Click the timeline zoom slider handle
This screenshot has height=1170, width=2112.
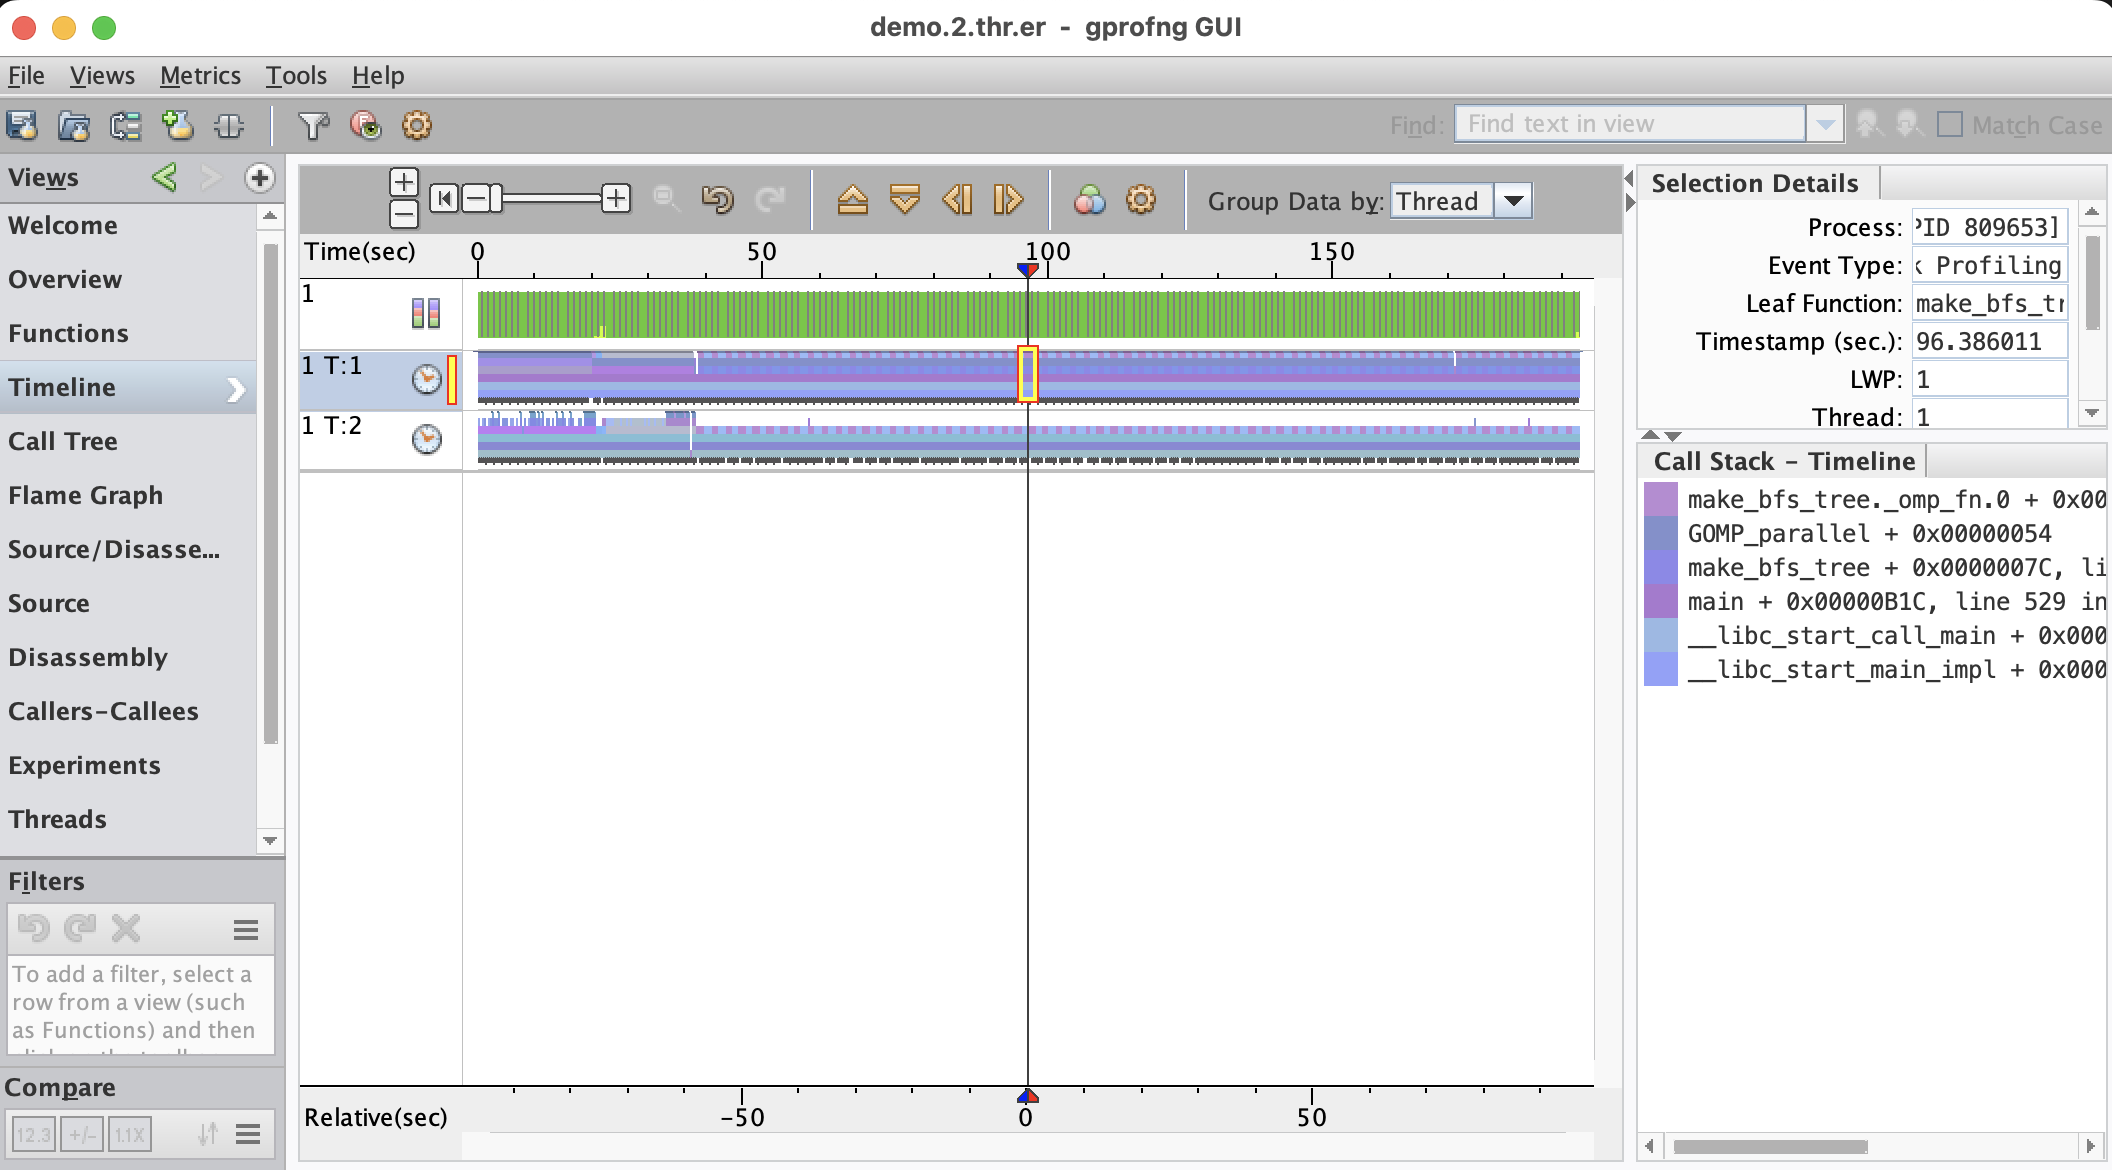(496, 199)
